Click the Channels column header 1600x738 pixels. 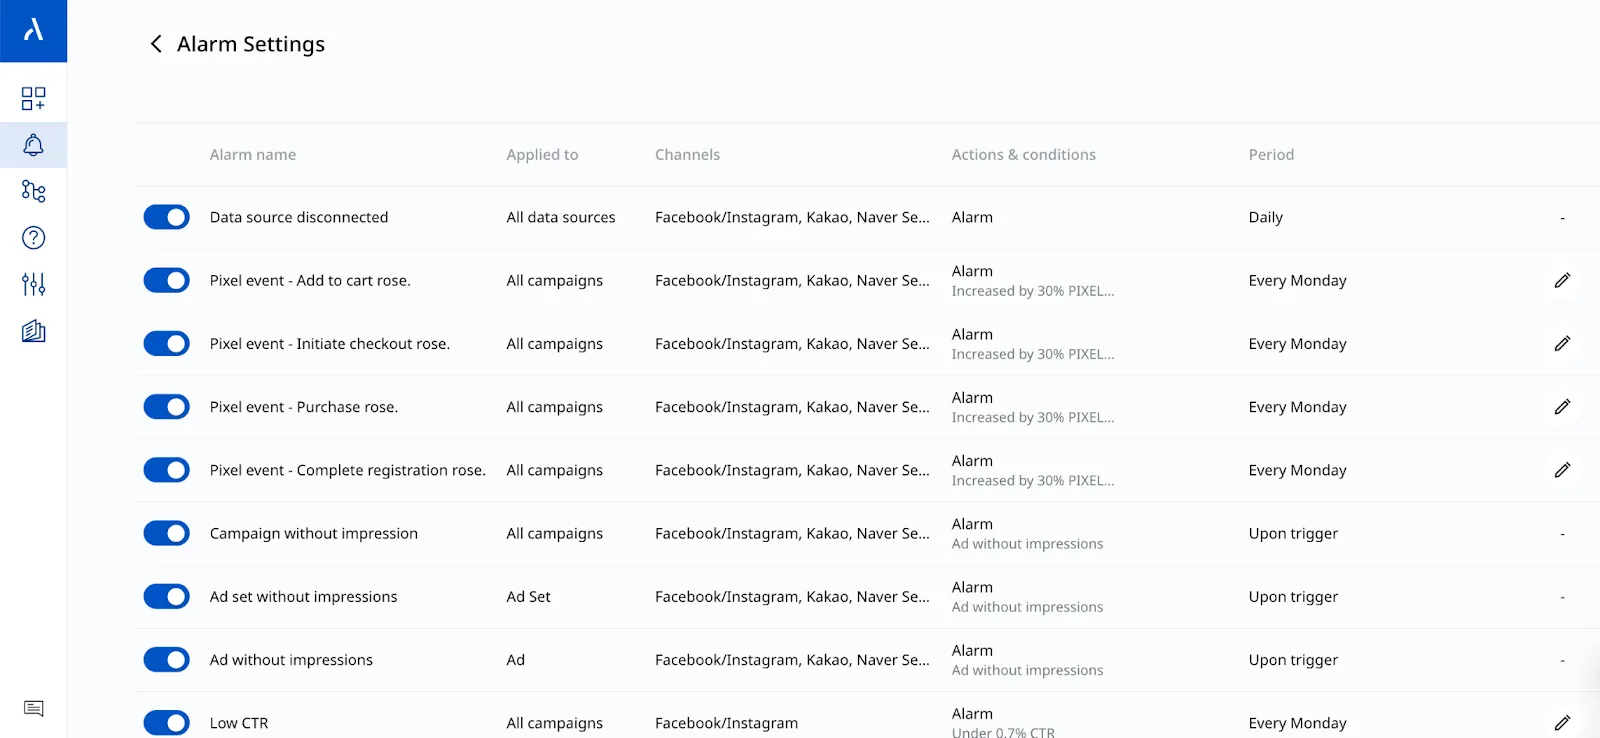[x=687, y=154]
